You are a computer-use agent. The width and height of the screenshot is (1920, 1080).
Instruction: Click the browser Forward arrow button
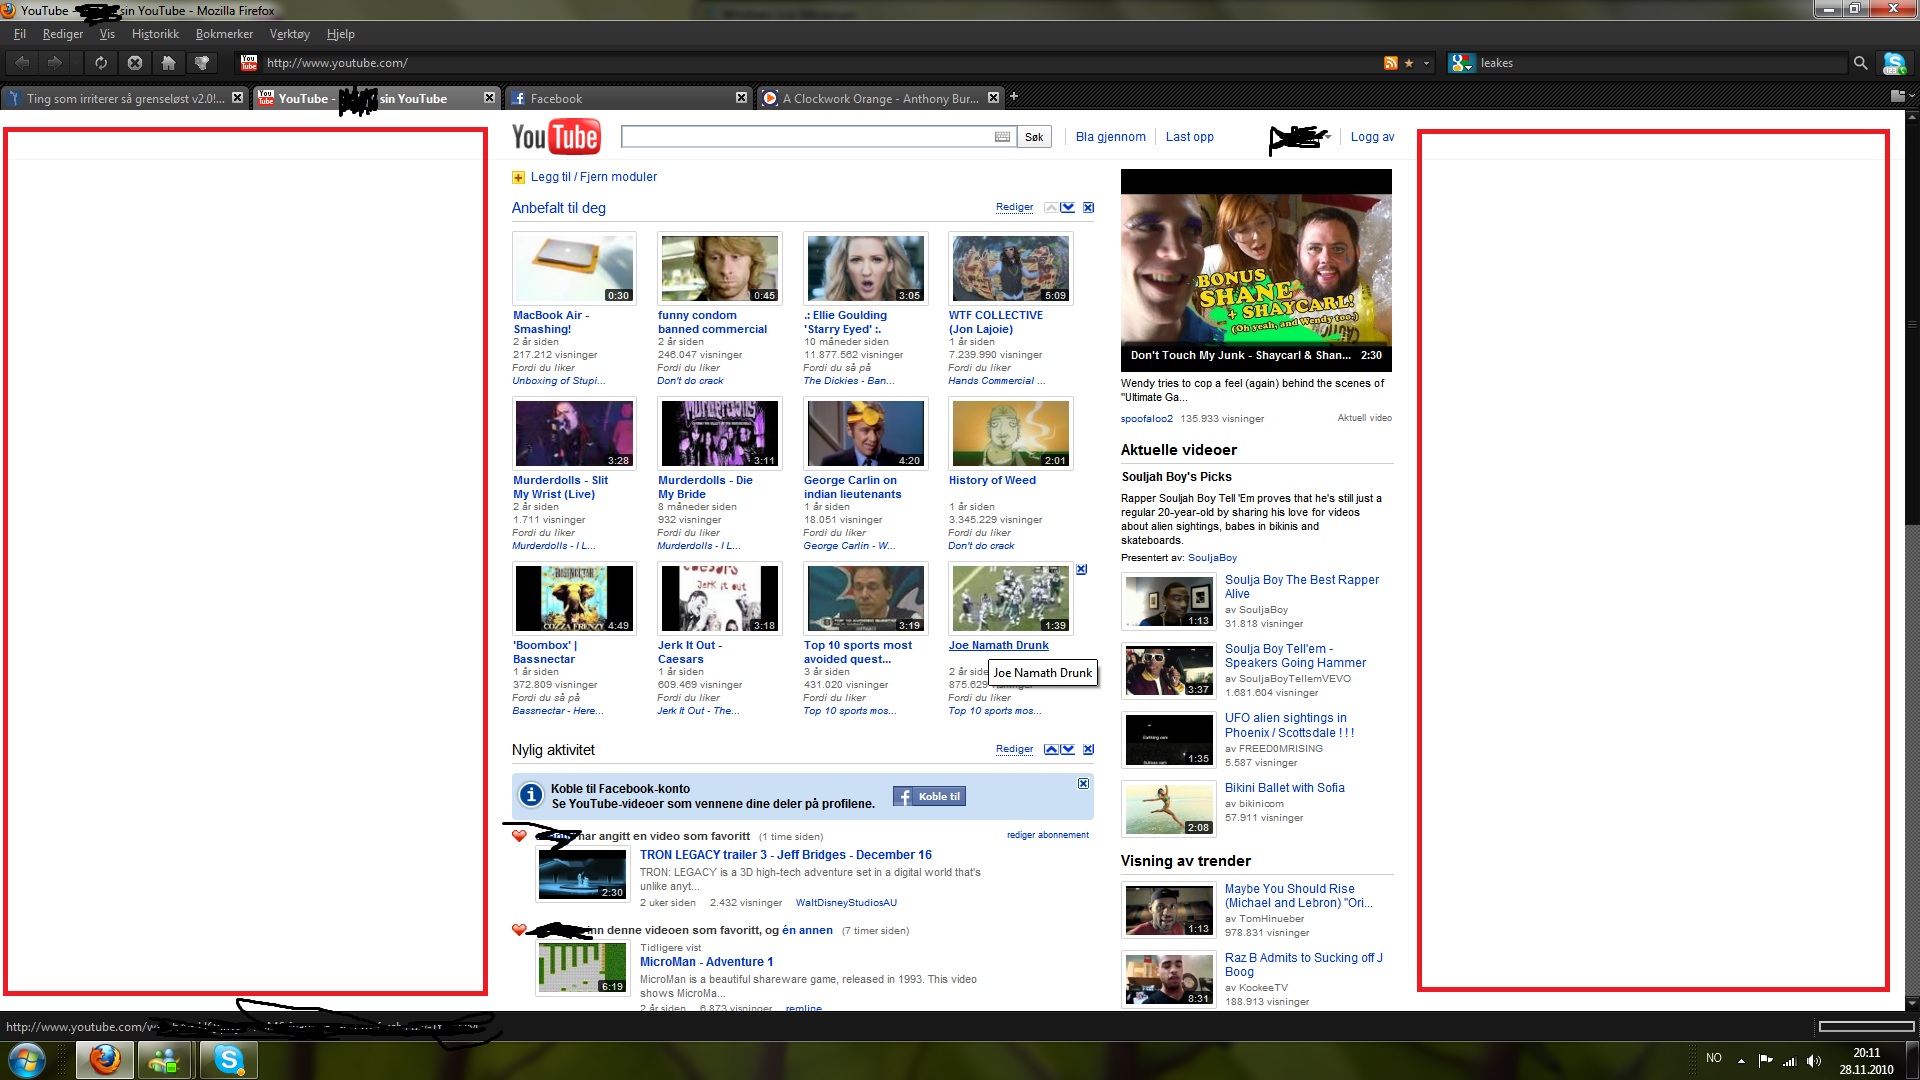pos(55,62)
